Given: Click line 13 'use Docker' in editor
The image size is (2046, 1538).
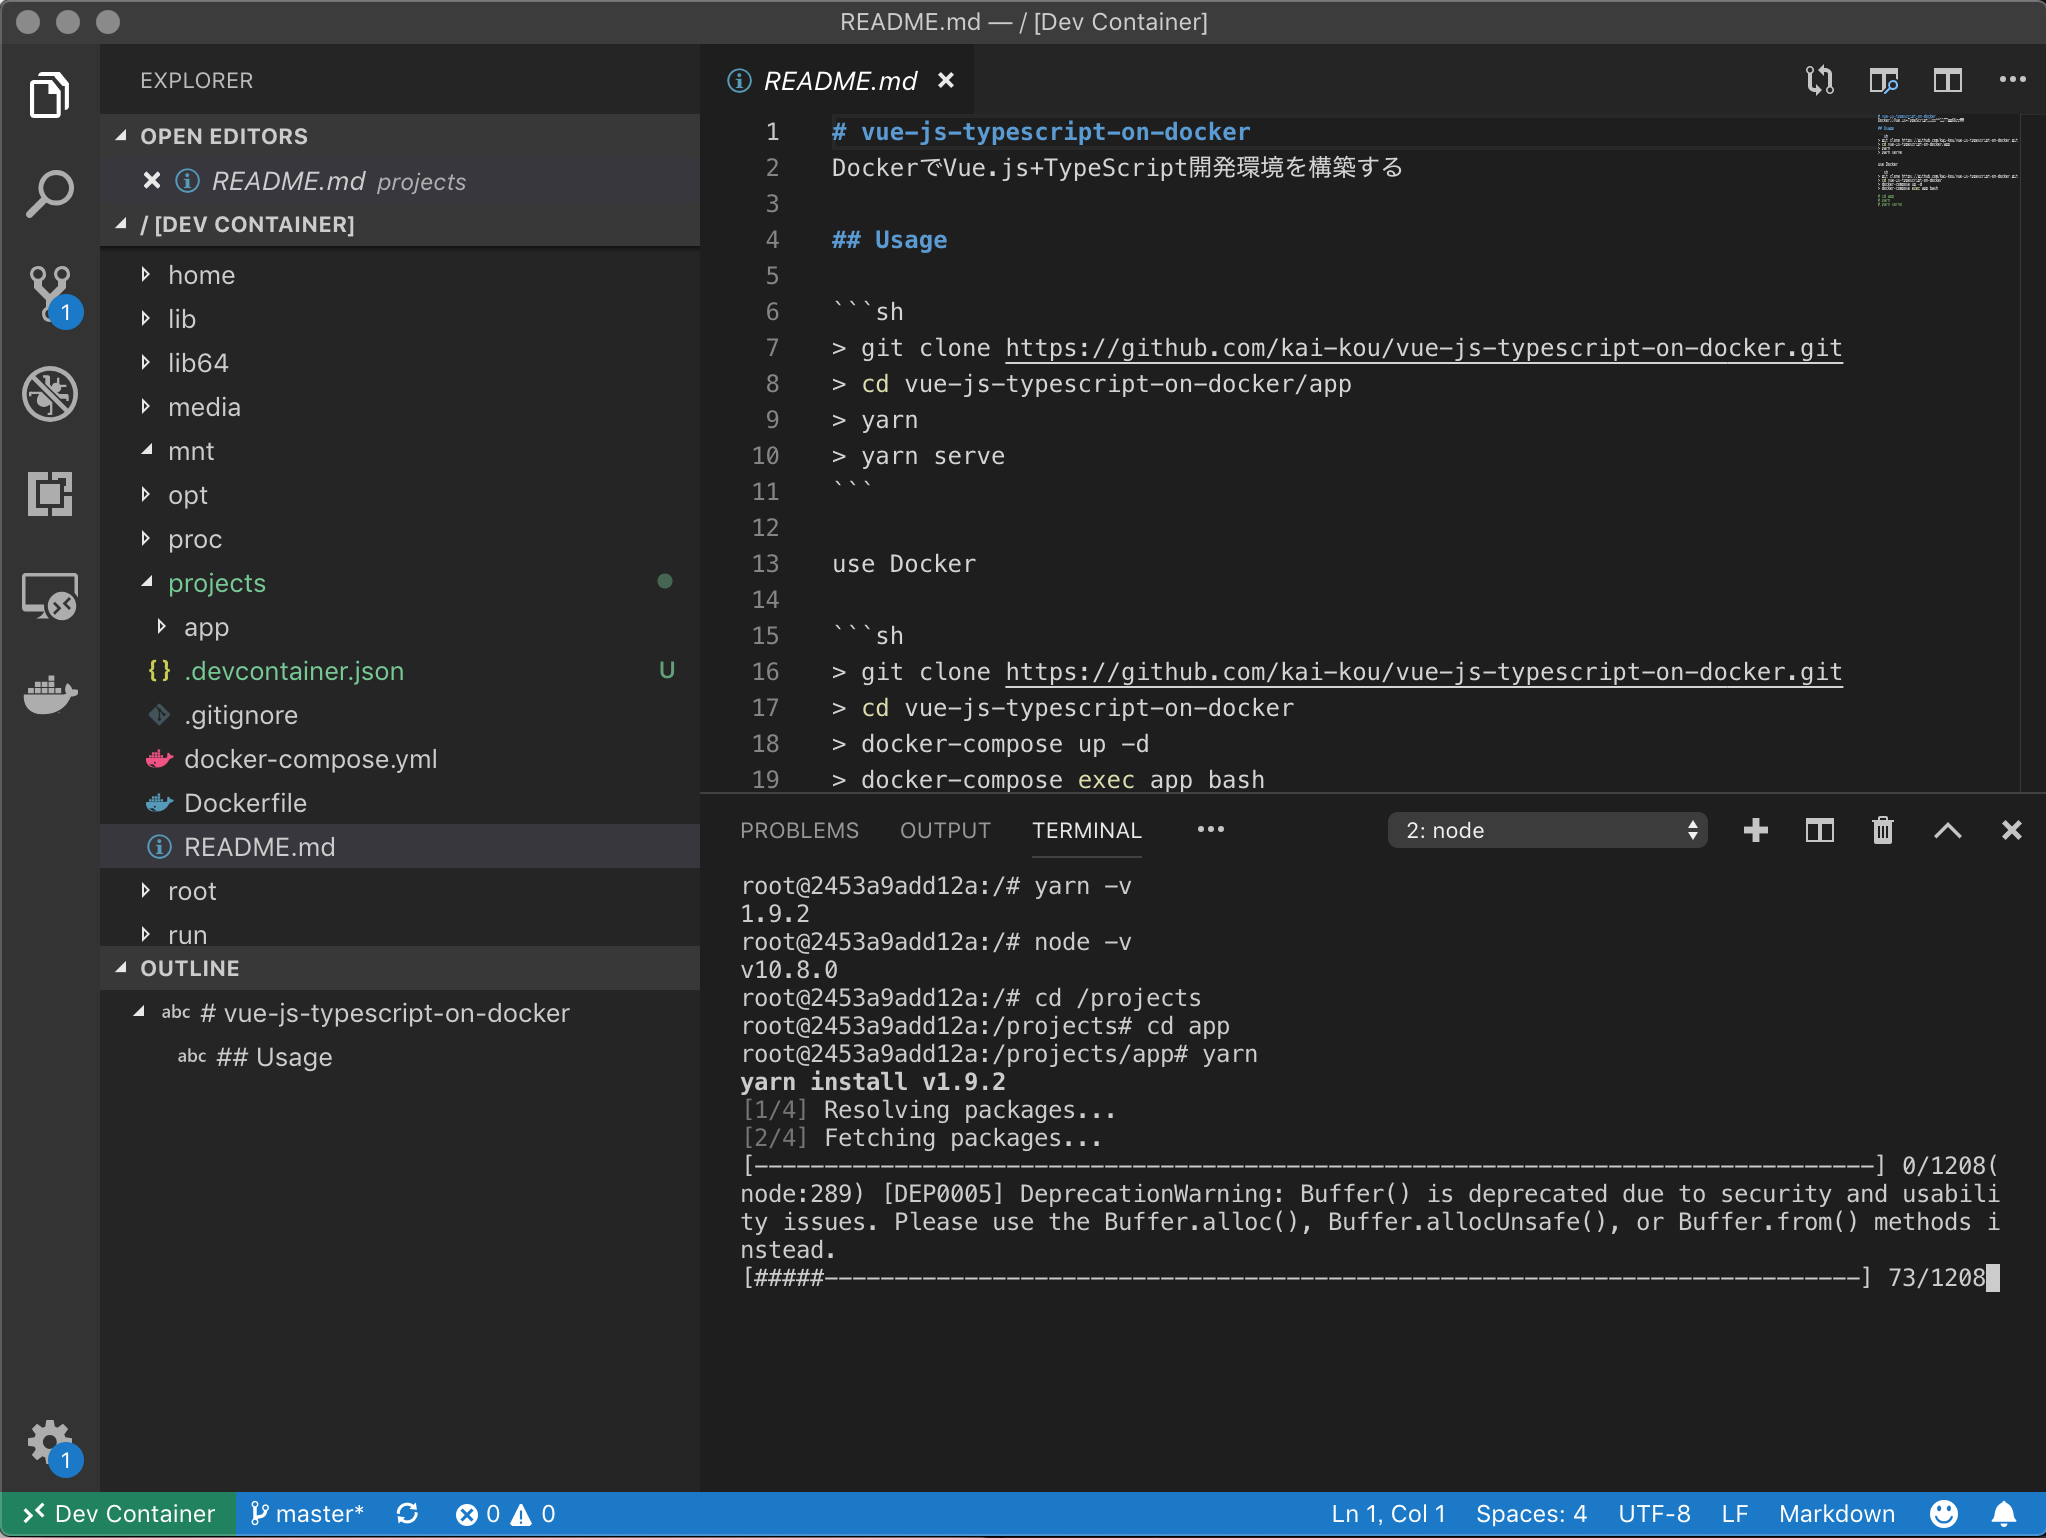Looking at the screenshot, I should (903, 564).
